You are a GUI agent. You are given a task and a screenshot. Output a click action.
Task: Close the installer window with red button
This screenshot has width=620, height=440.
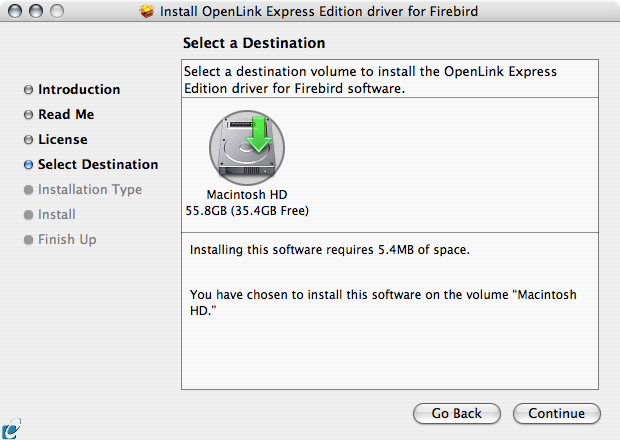(x=13, y=11)
